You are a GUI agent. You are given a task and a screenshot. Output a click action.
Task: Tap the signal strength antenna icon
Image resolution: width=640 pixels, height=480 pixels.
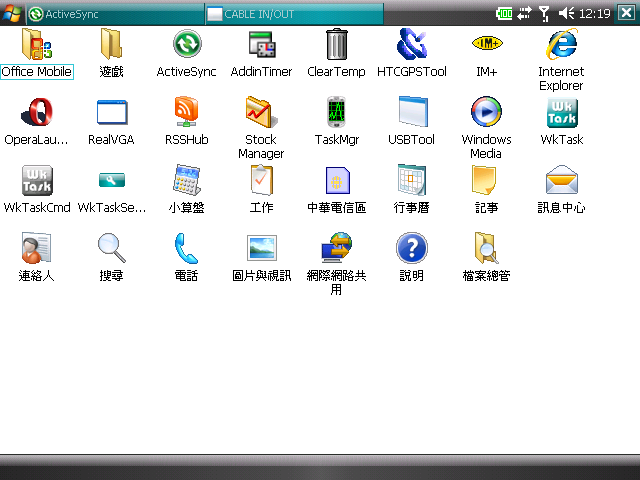(x=544, y=13)
